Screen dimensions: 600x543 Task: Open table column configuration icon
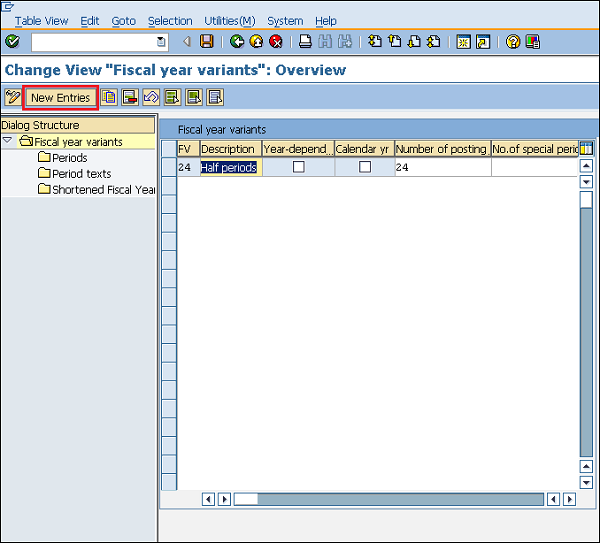(586, 149)
